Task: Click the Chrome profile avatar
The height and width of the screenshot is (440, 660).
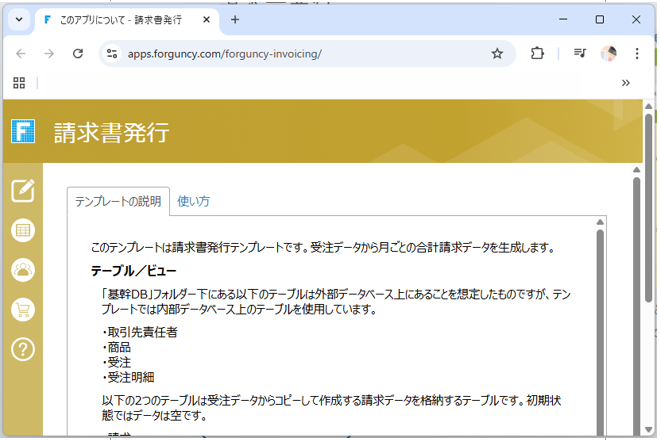Action: pyautogui.click(x=608, y=54)
